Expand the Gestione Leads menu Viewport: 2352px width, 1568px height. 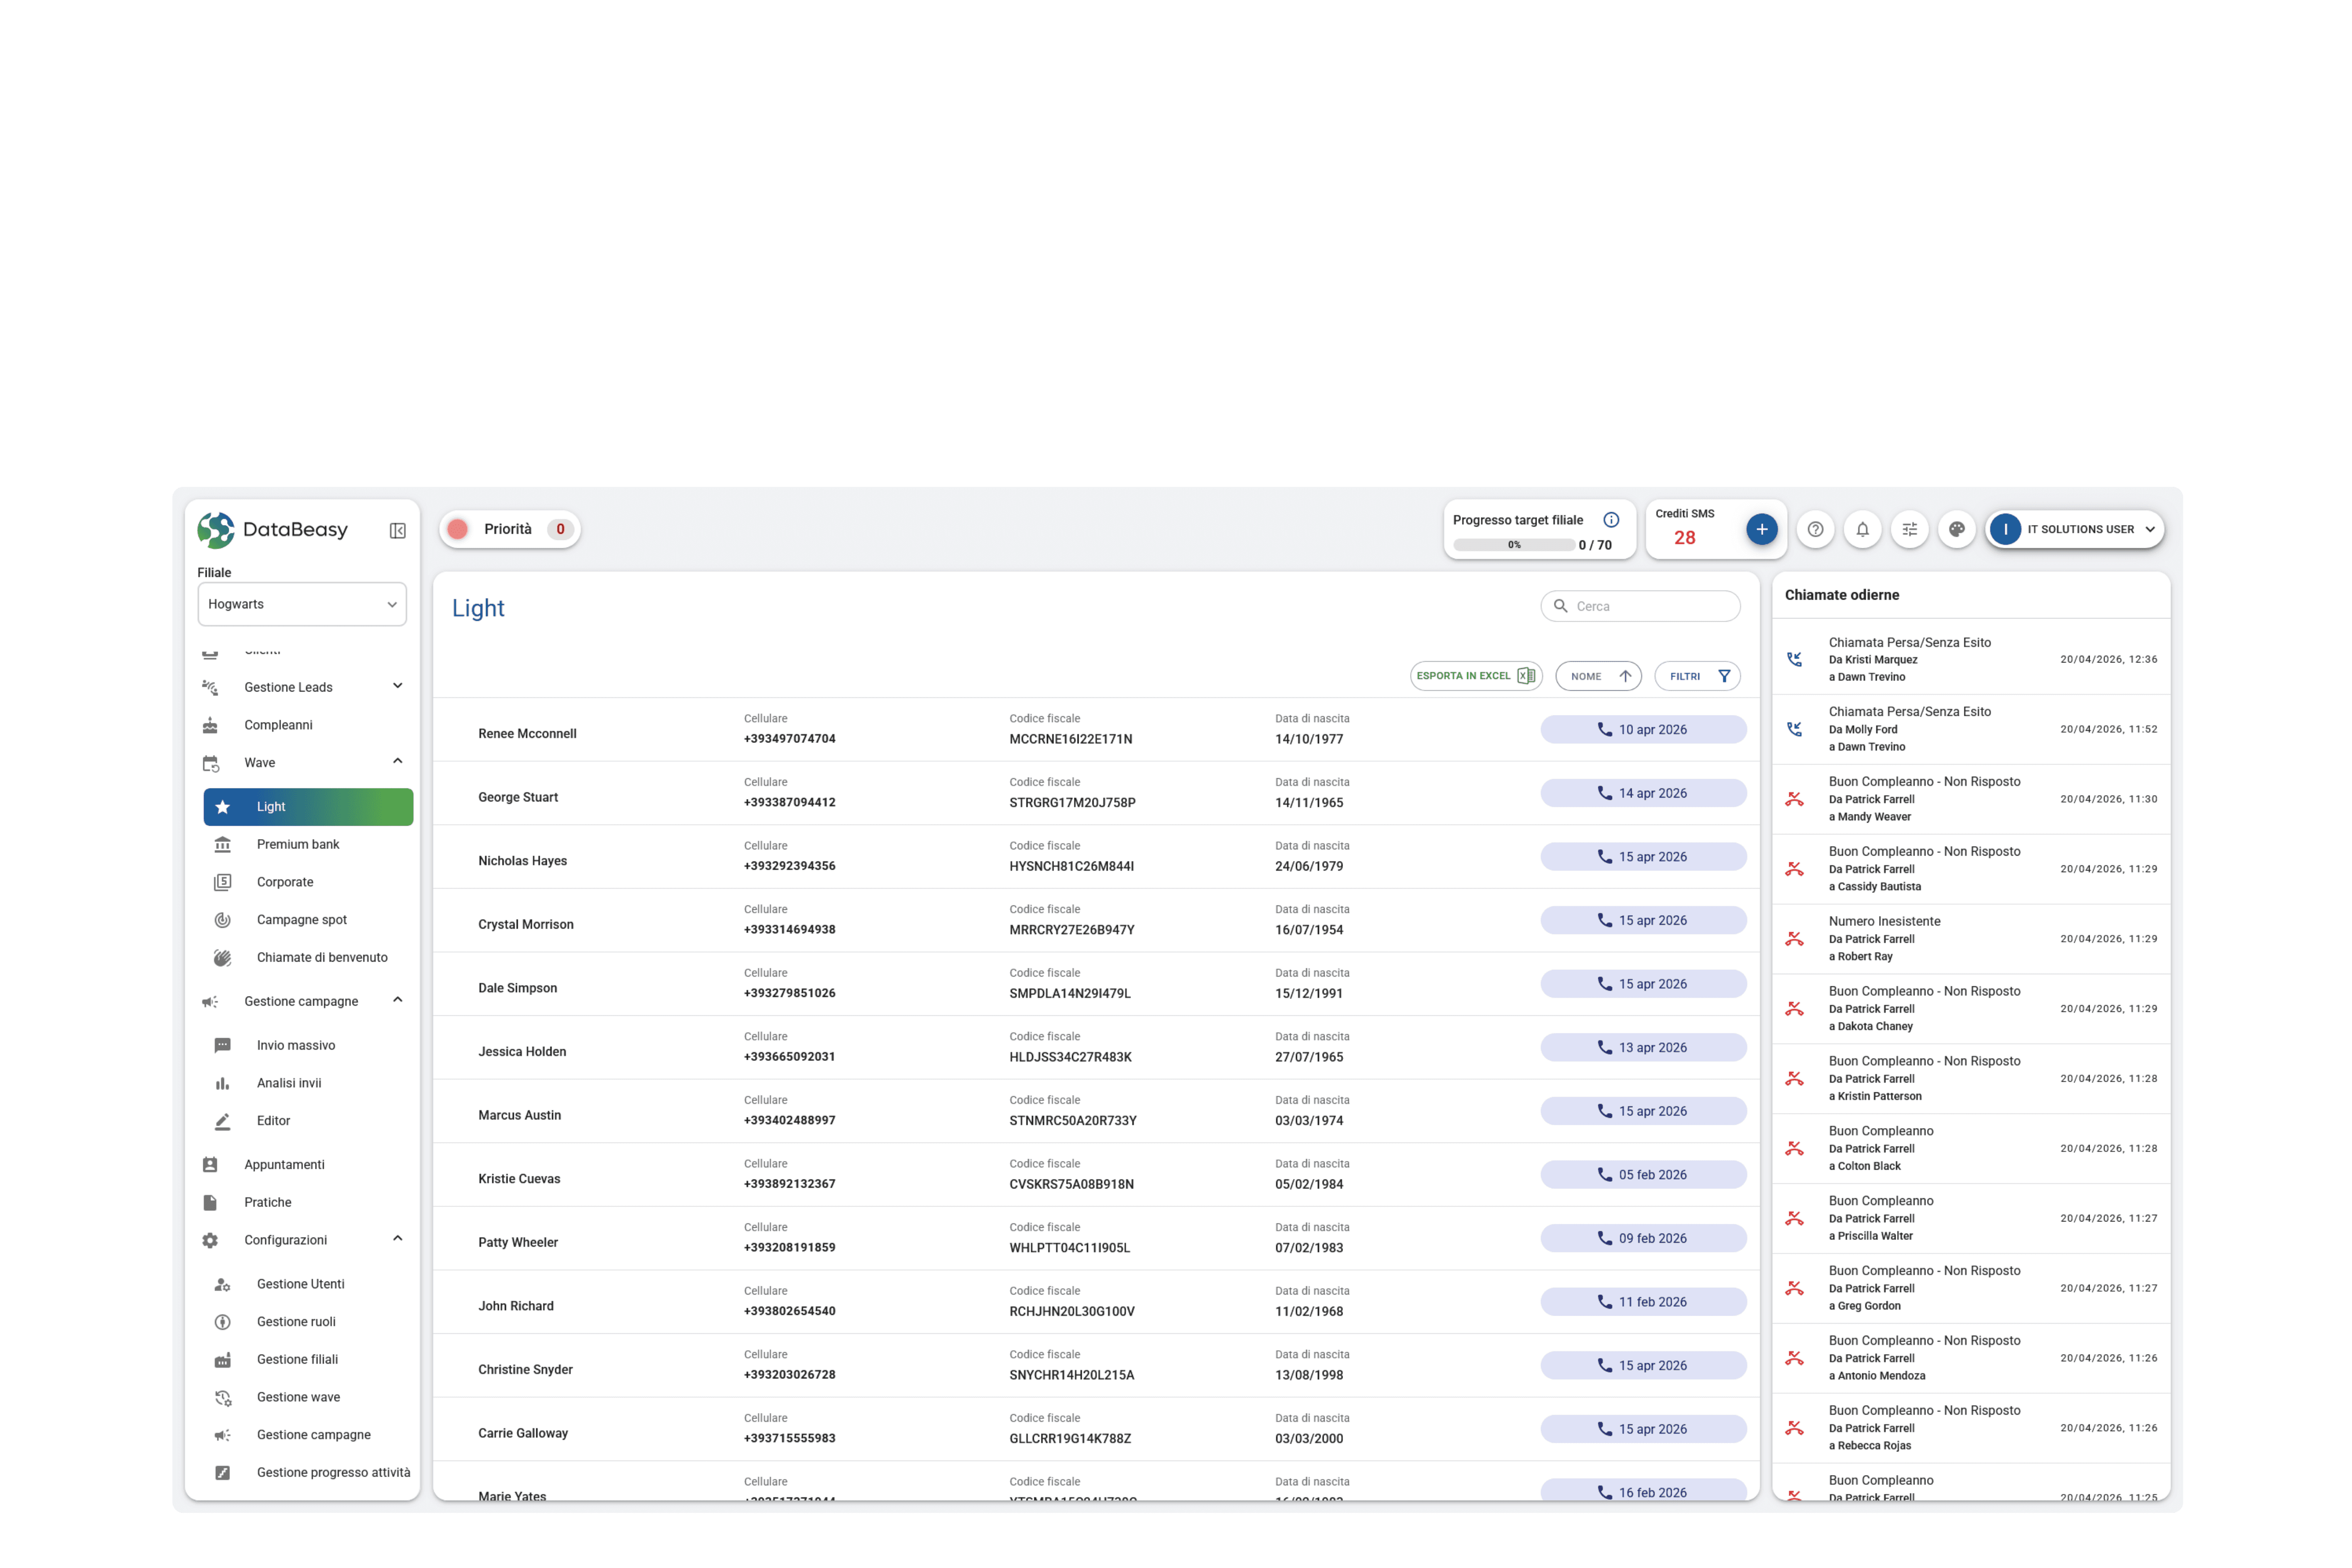[x=397, y=686]
